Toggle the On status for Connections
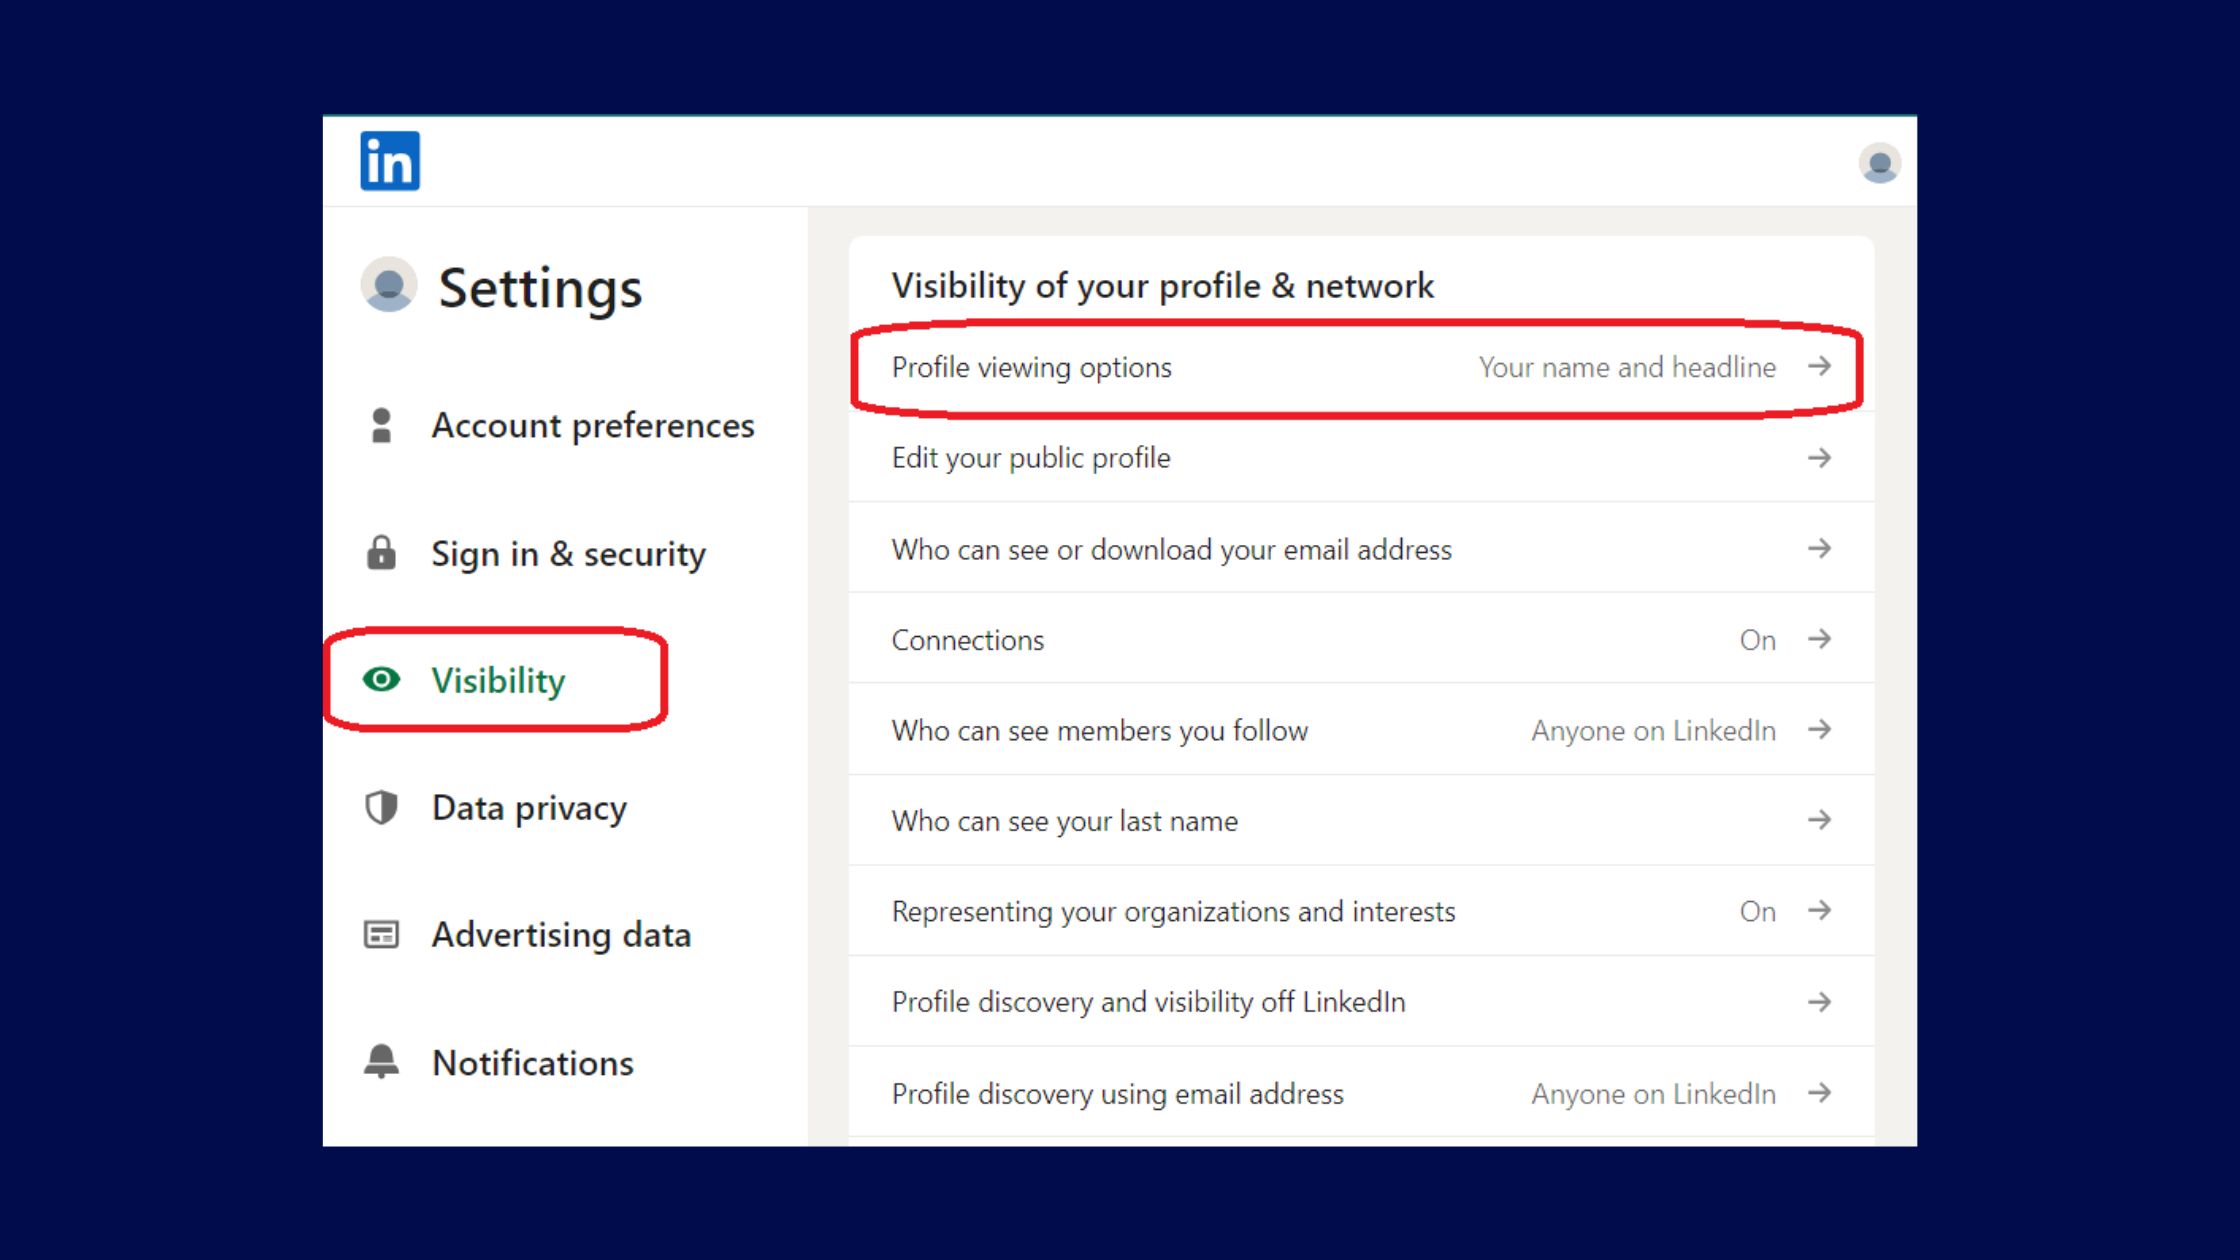This screenshot has width=2240, height=1260. pos(1758,639)
